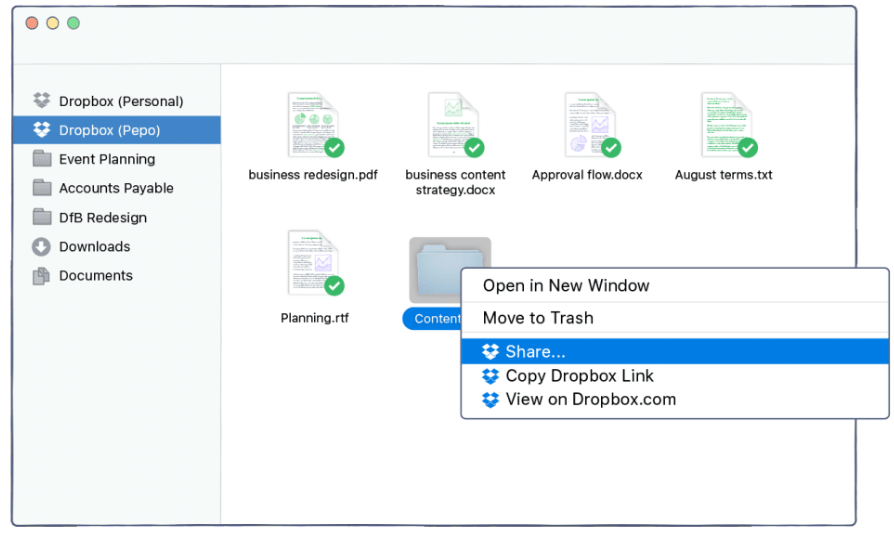Click the sync checkmark on August terms.txt

click(747, 148)
